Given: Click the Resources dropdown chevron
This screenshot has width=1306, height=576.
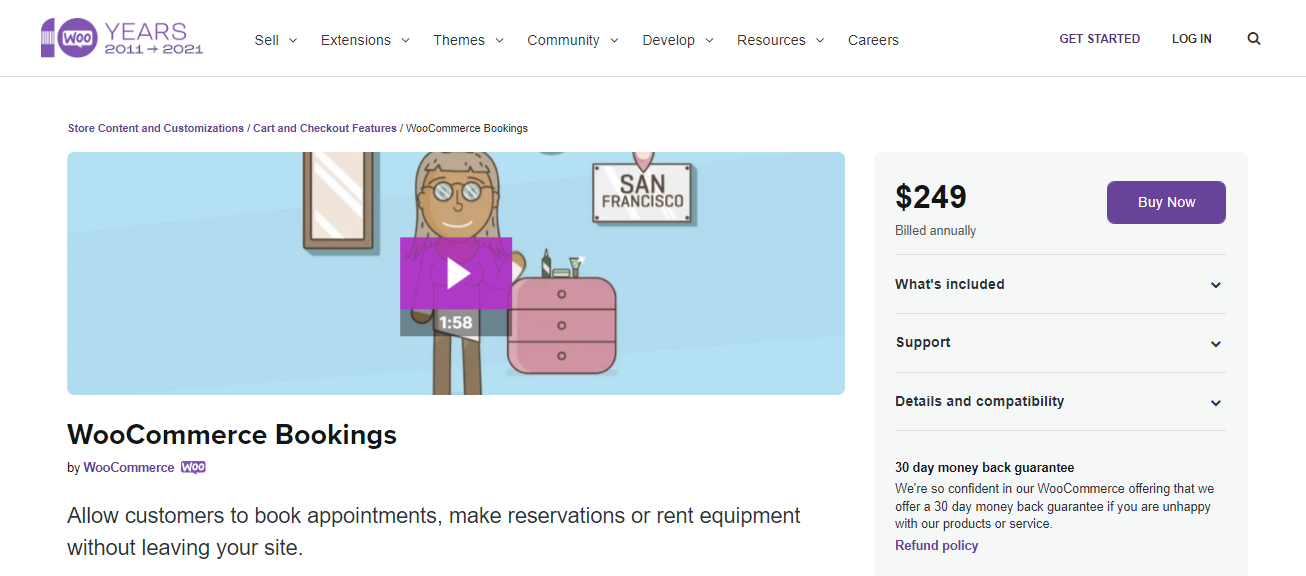Looking at the screenshot, I should (x=819, y=41).
